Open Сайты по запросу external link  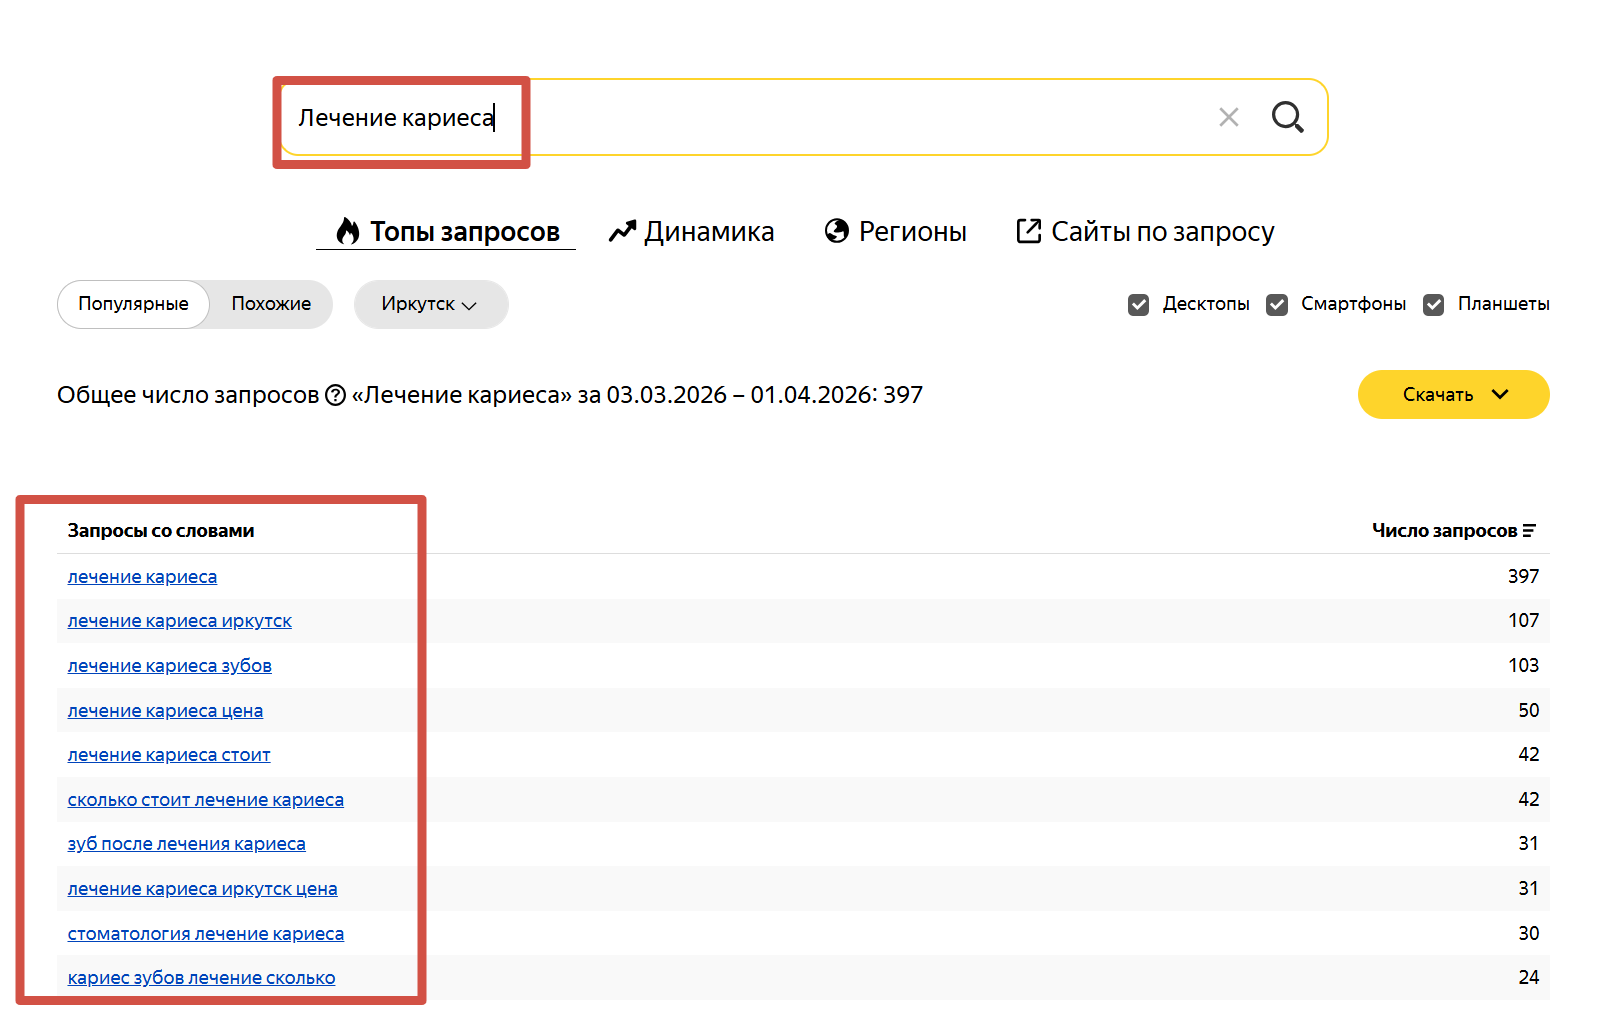[1145, 232]
